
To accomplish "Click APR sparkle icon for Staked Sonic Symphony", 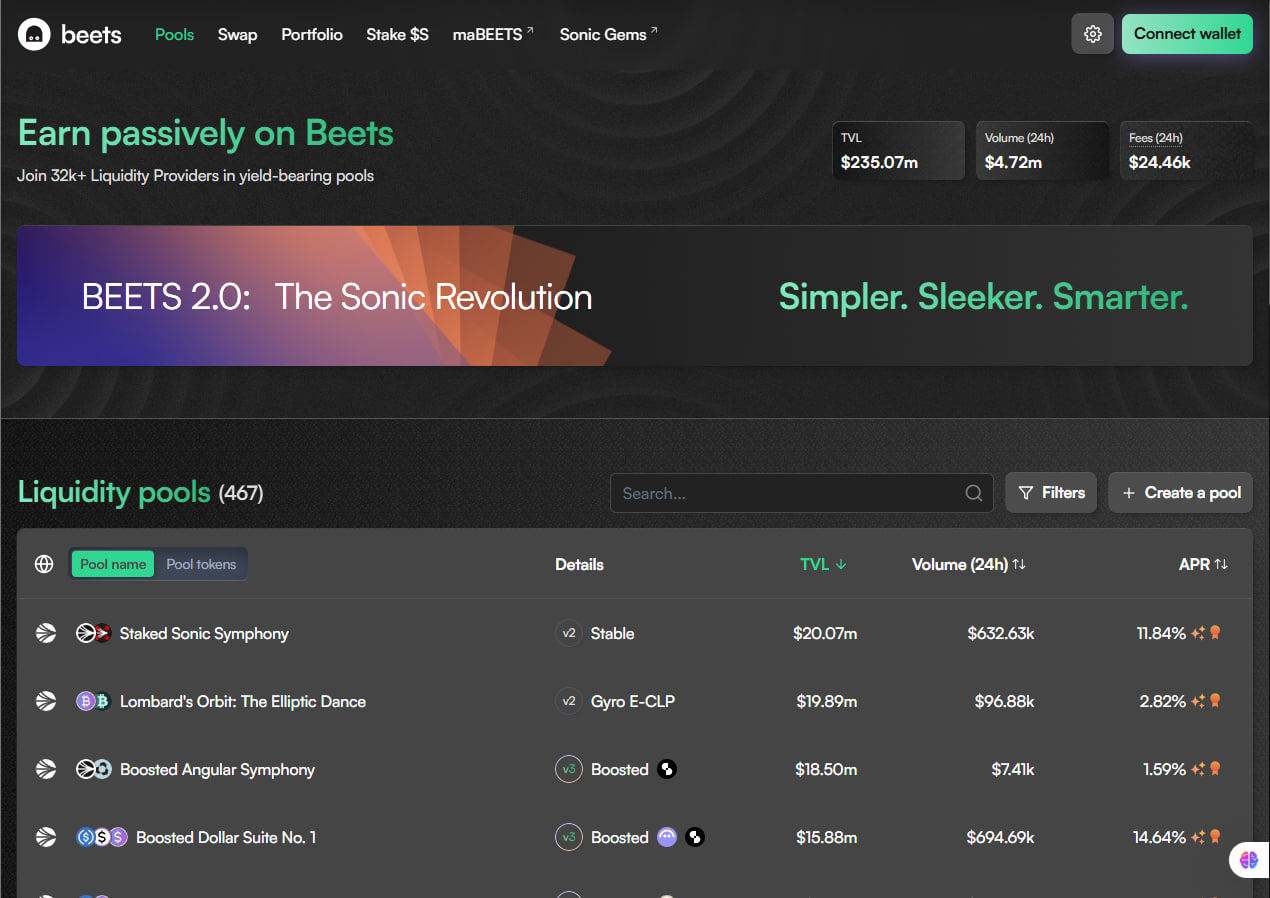I will coord(1197,633).
